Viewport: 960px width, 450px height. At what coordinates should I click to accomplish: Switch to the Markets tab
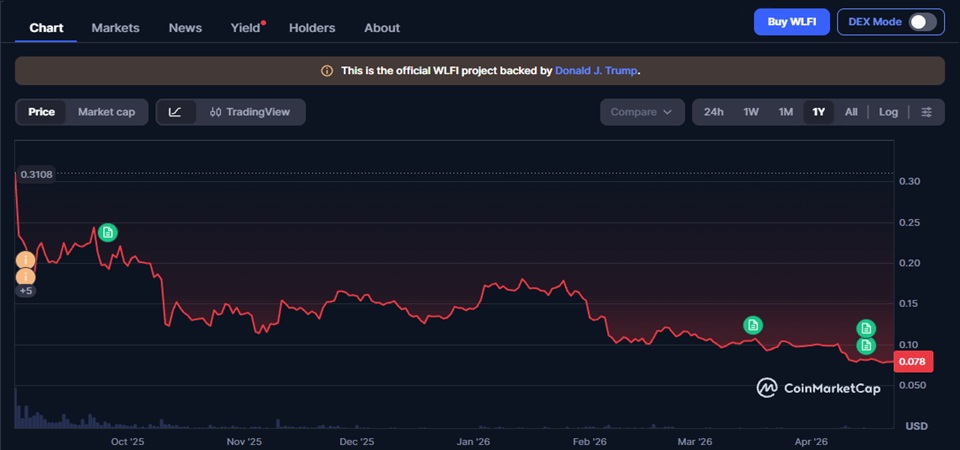(116, 28)
